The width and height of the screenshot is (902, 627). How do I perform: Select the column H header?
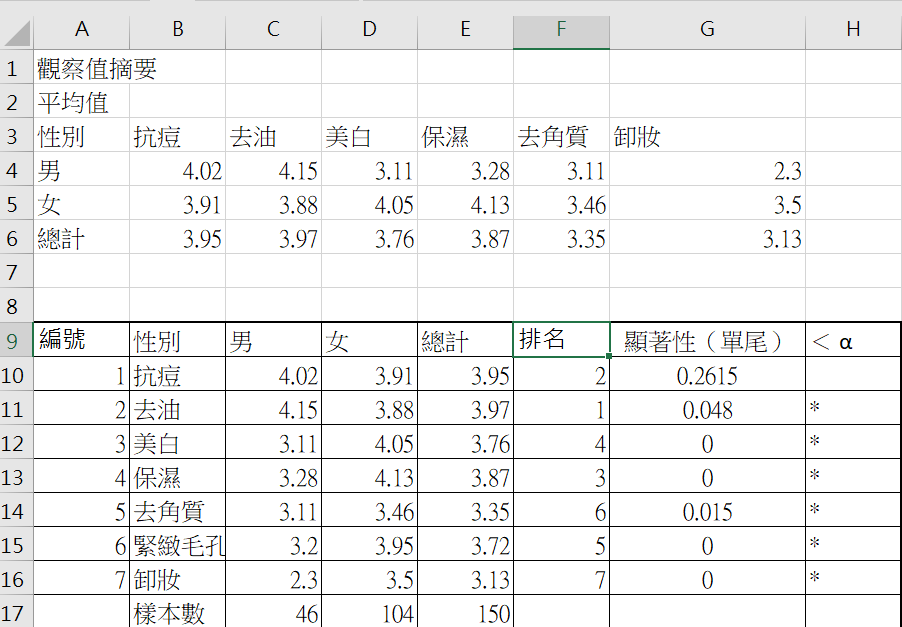tap(852, 30)
